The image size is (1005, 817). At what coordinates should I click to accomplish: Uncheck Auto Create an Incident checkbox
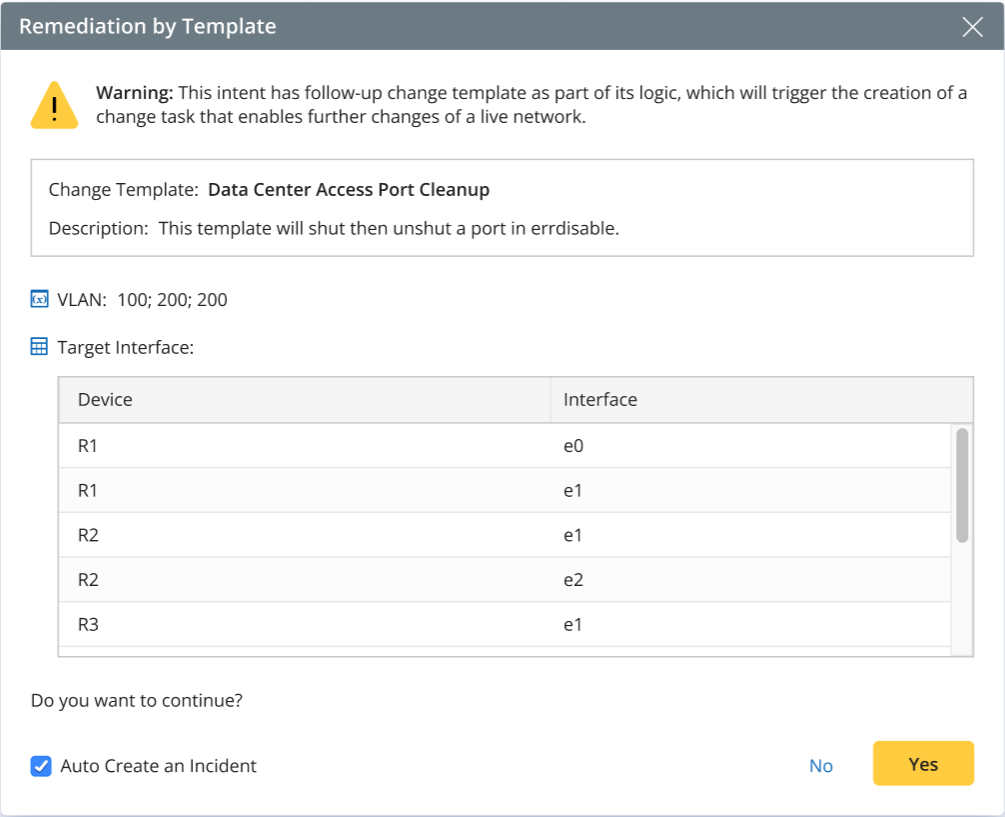(41, 766)
